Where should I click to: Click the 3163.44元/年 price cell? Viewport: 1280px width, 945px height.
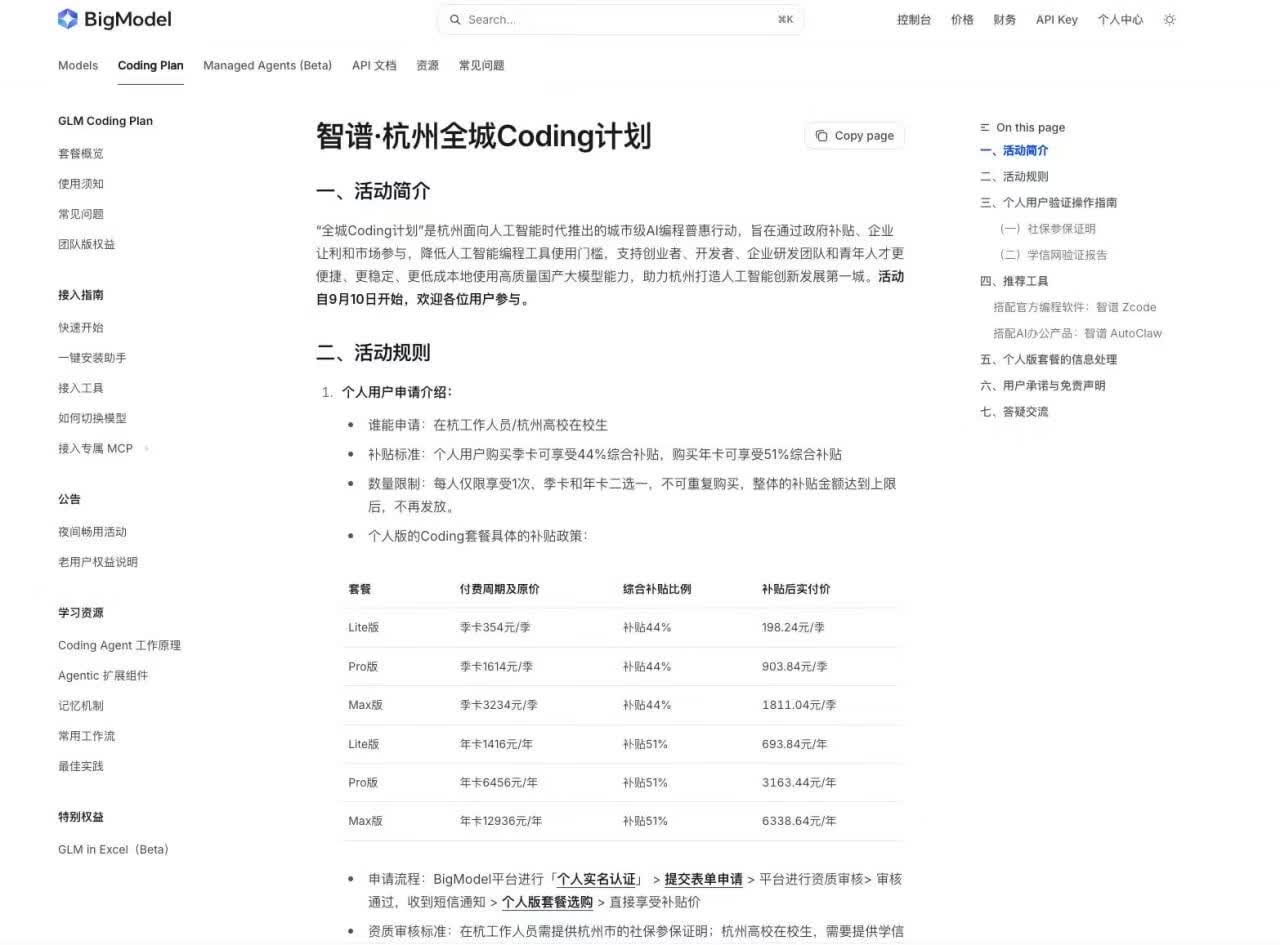click(799, 782)
